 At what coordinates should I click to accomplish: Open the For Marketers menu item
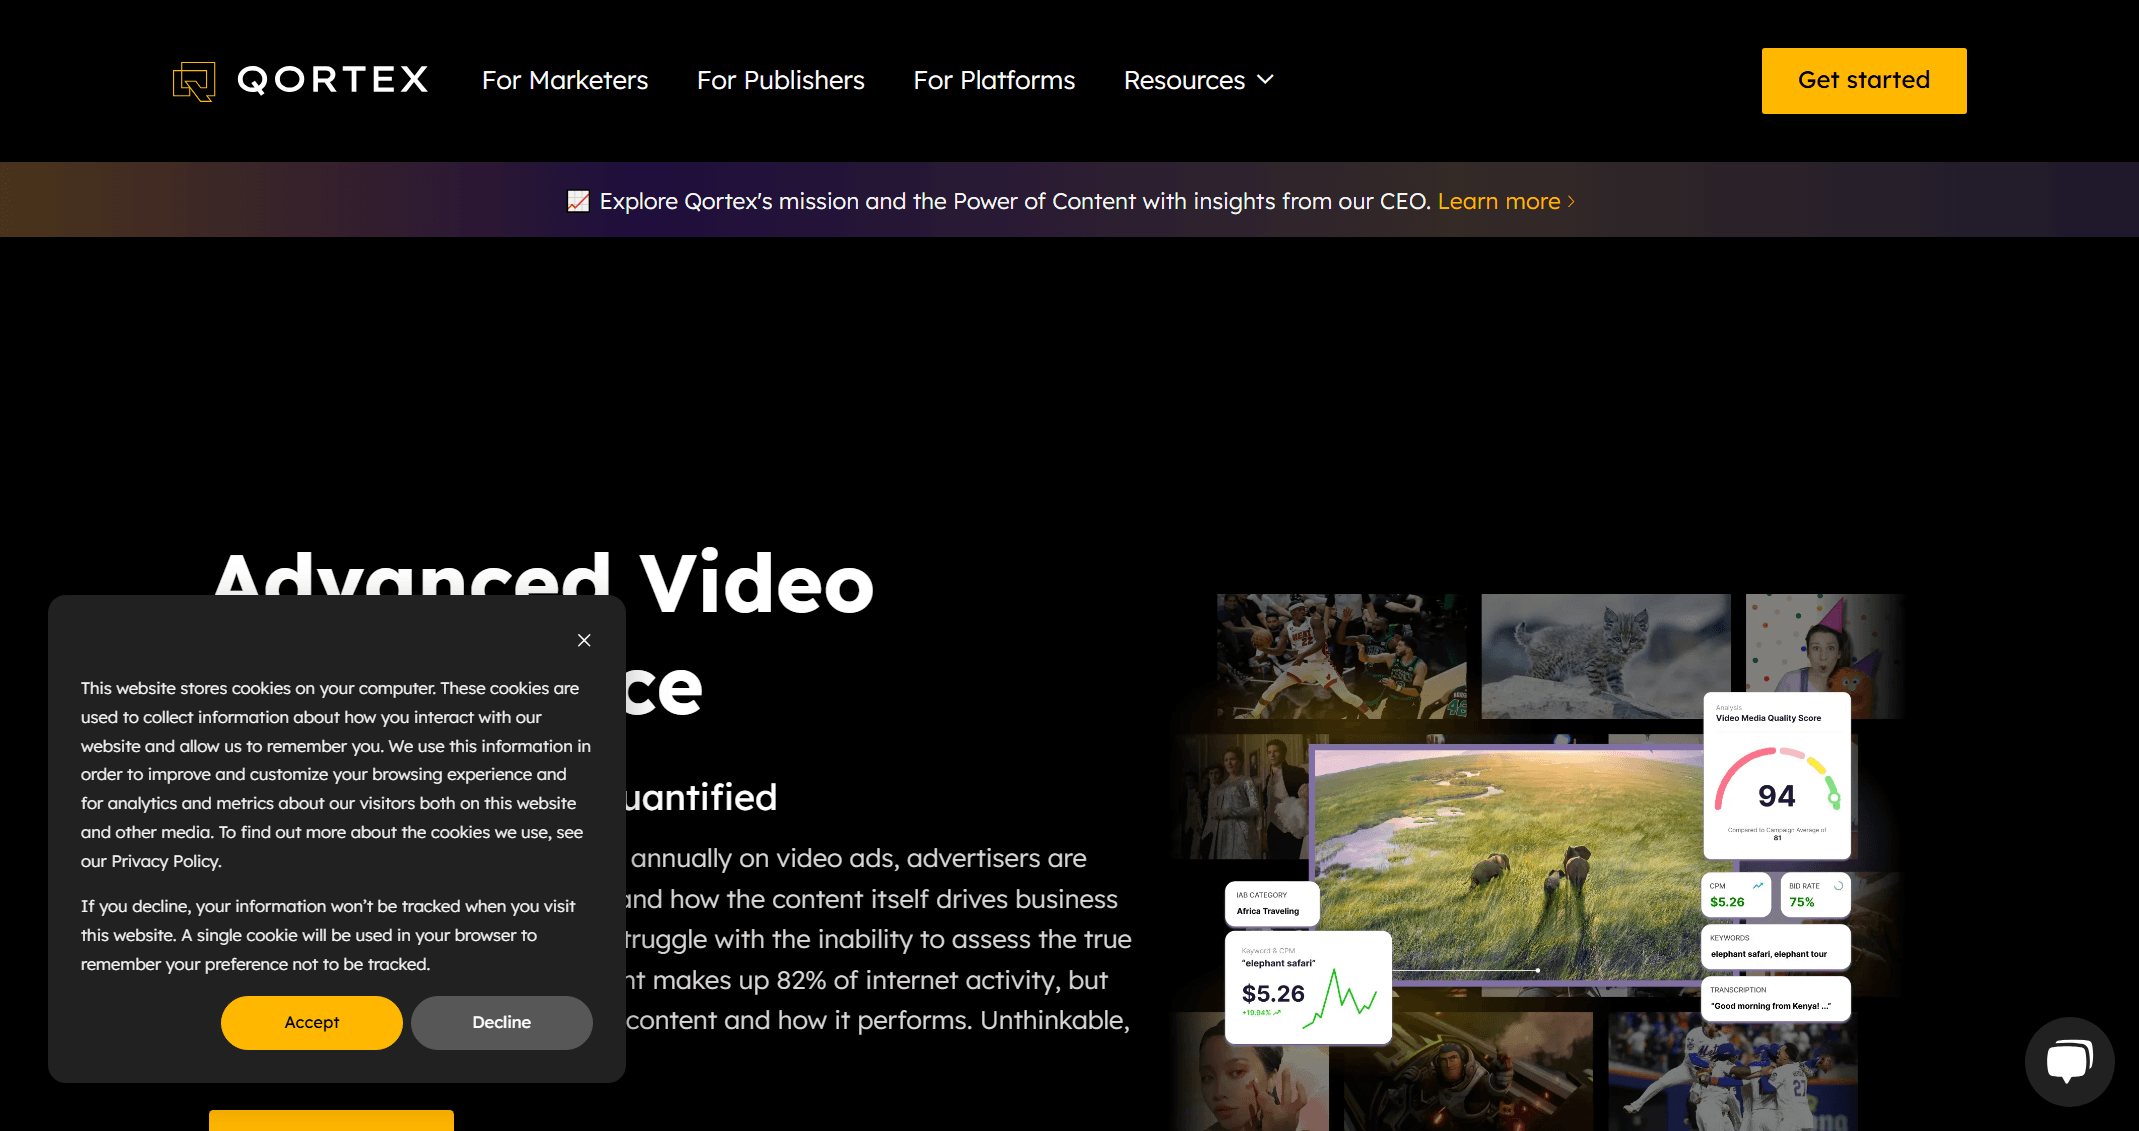pyautogui.click(x=565, y=80)
